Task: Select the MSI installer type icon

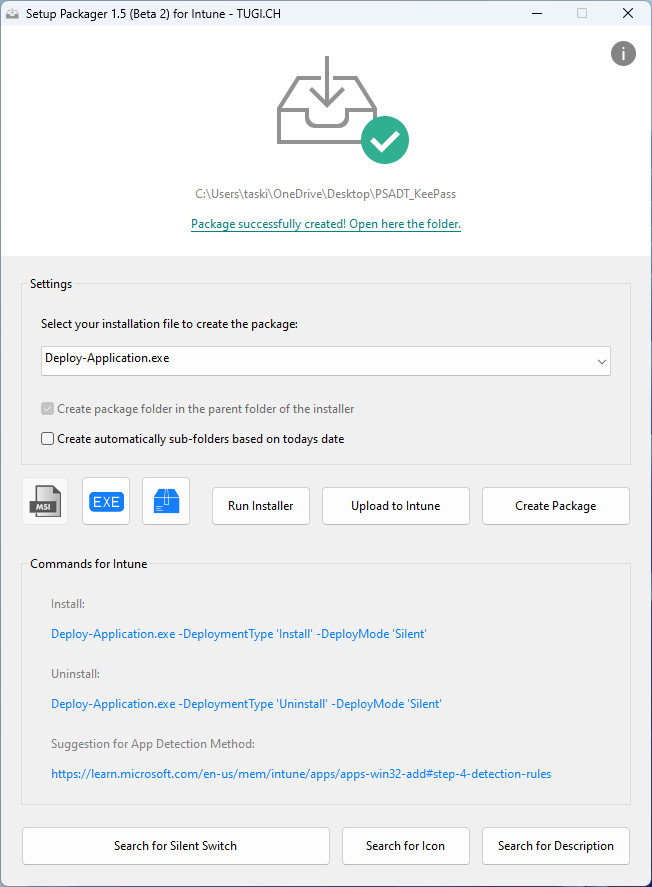Action: (x=45, y=501)
